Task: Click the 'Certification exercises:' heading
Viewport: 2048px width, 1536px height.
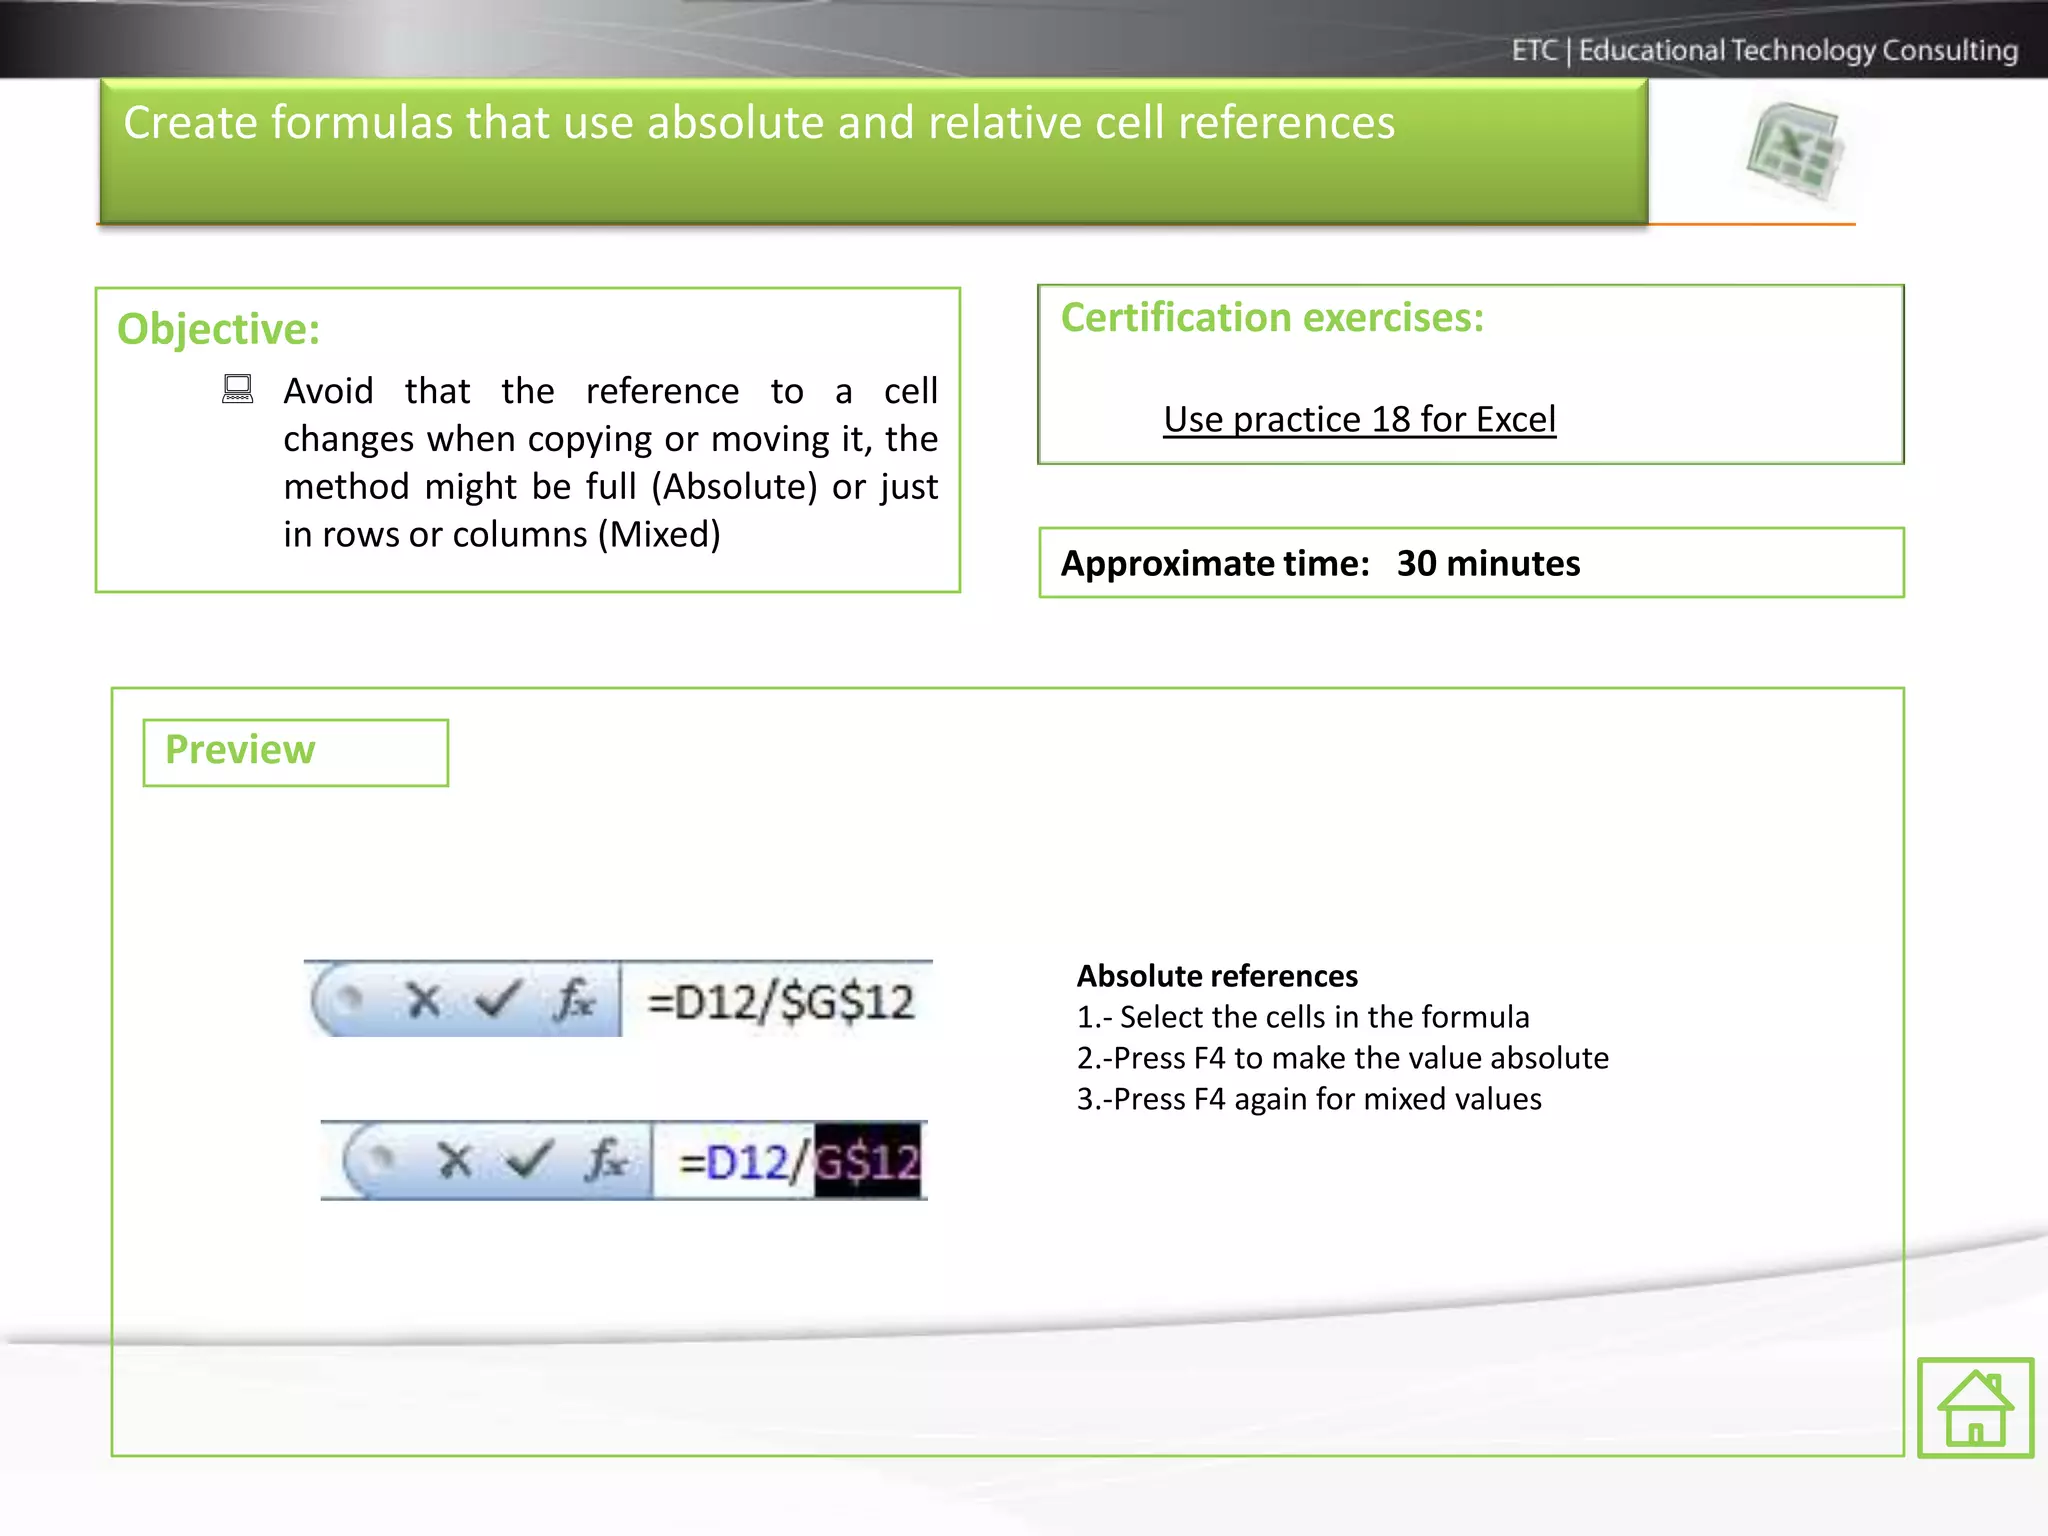Action: point(1272,318)
